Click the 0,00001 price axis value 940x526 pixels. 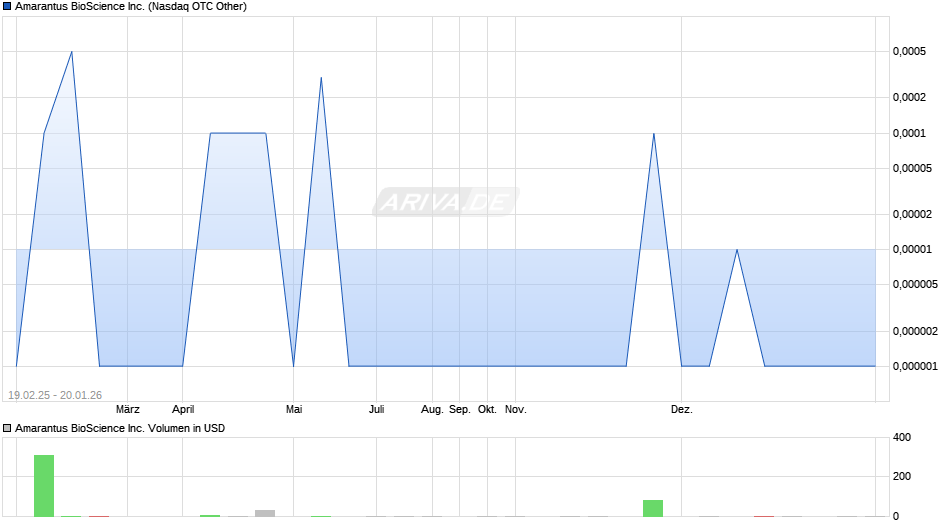coord(912,250)
